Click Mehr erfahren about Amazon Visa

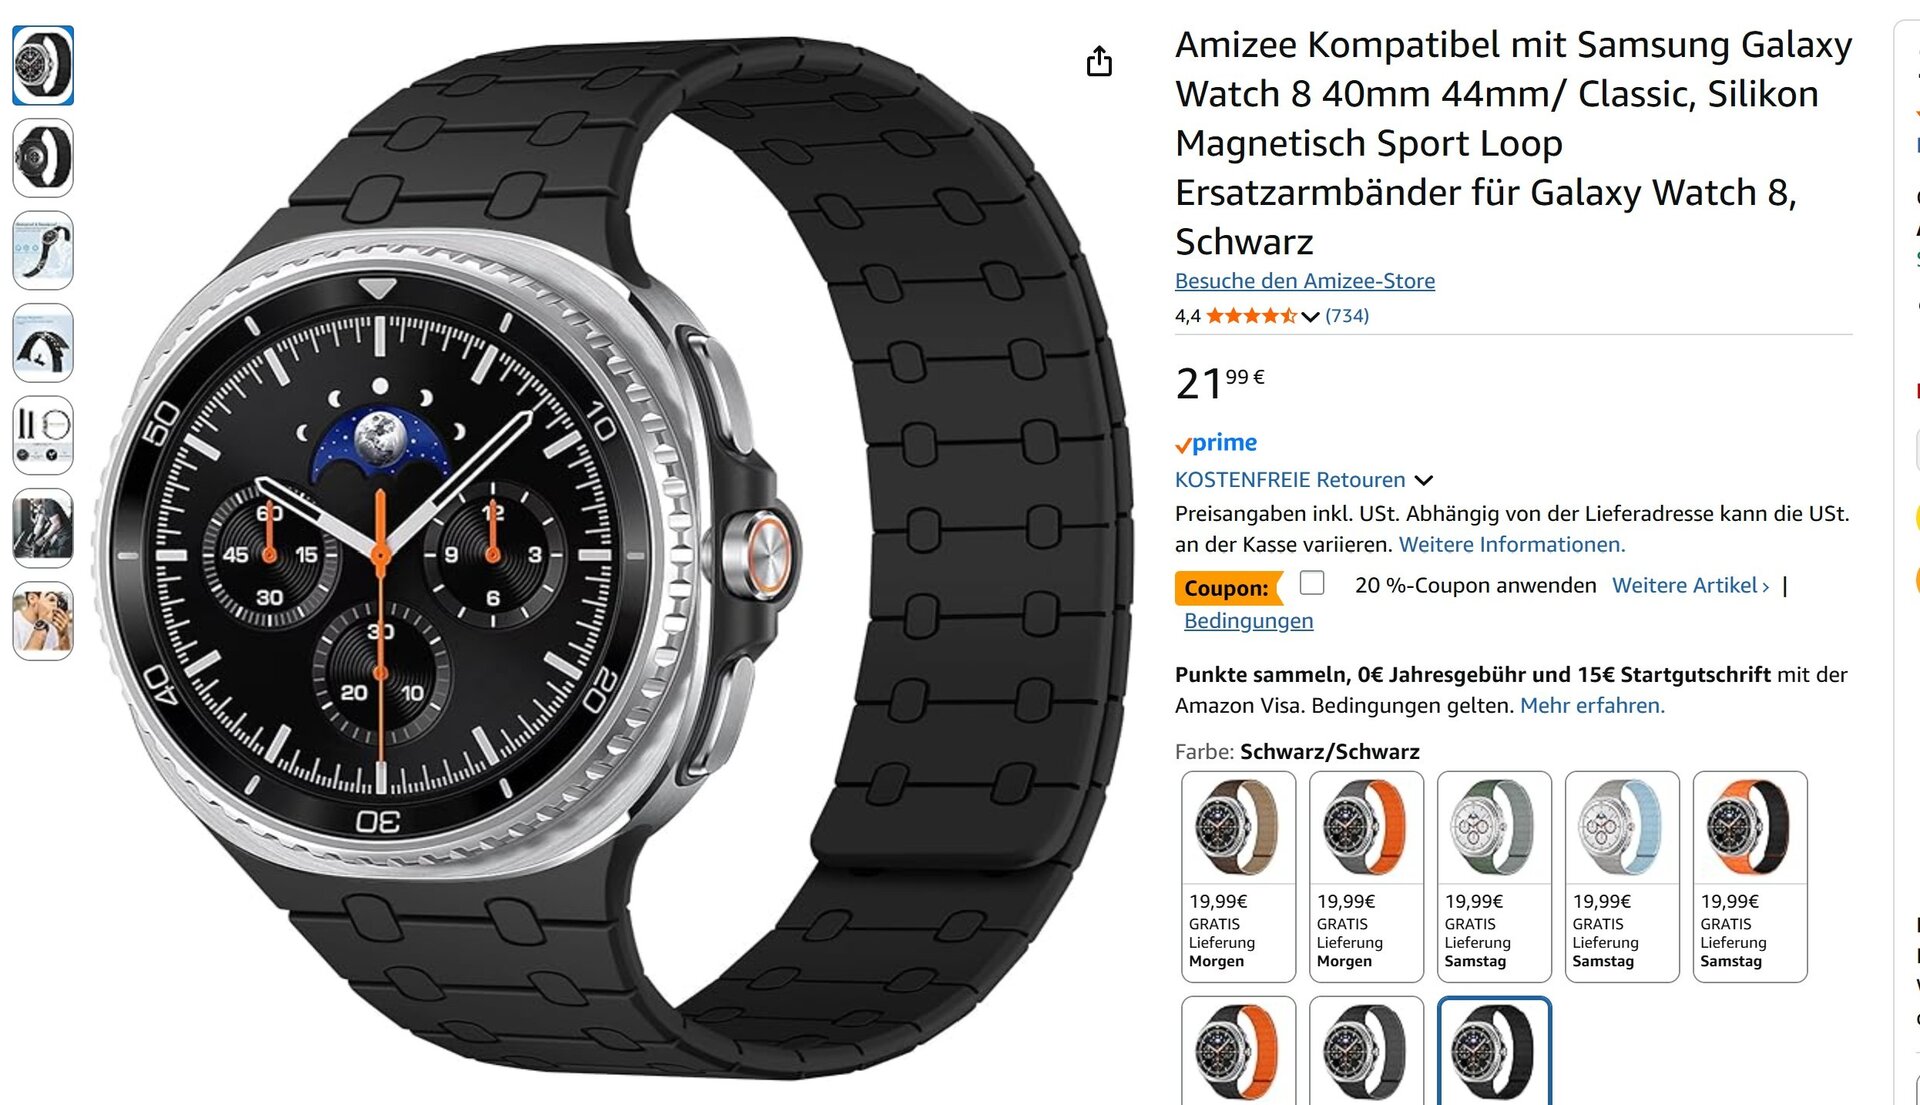[1592, 706]
